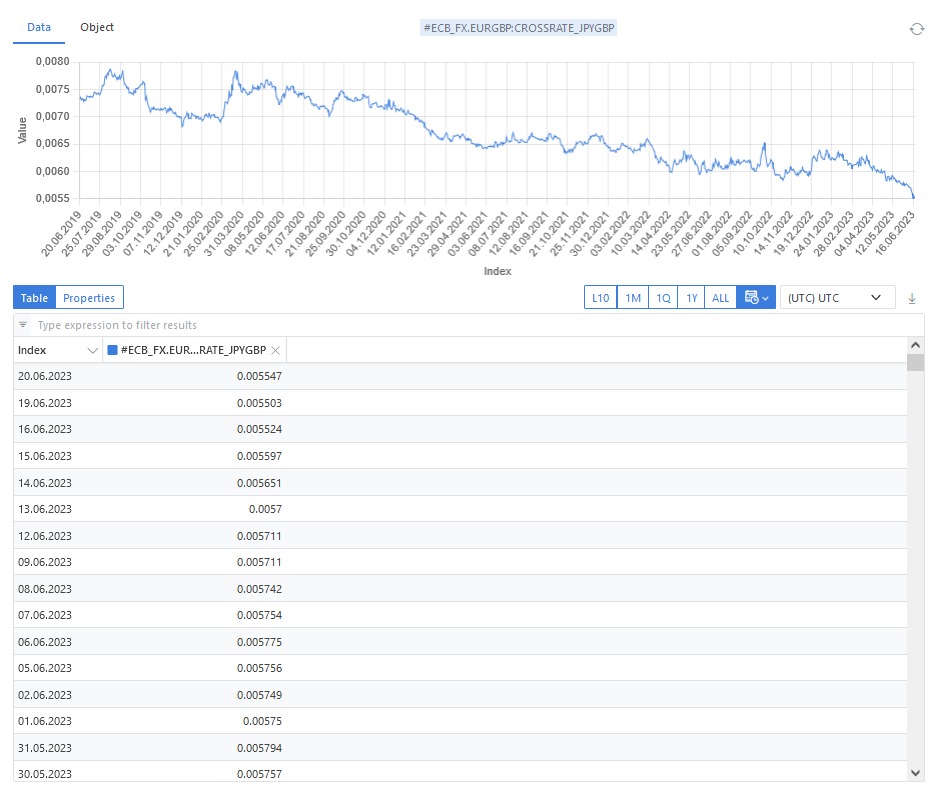The width and height of the screenshot is (942, 793).
Task: Switch to the Data tab
Action: (39, 27)
